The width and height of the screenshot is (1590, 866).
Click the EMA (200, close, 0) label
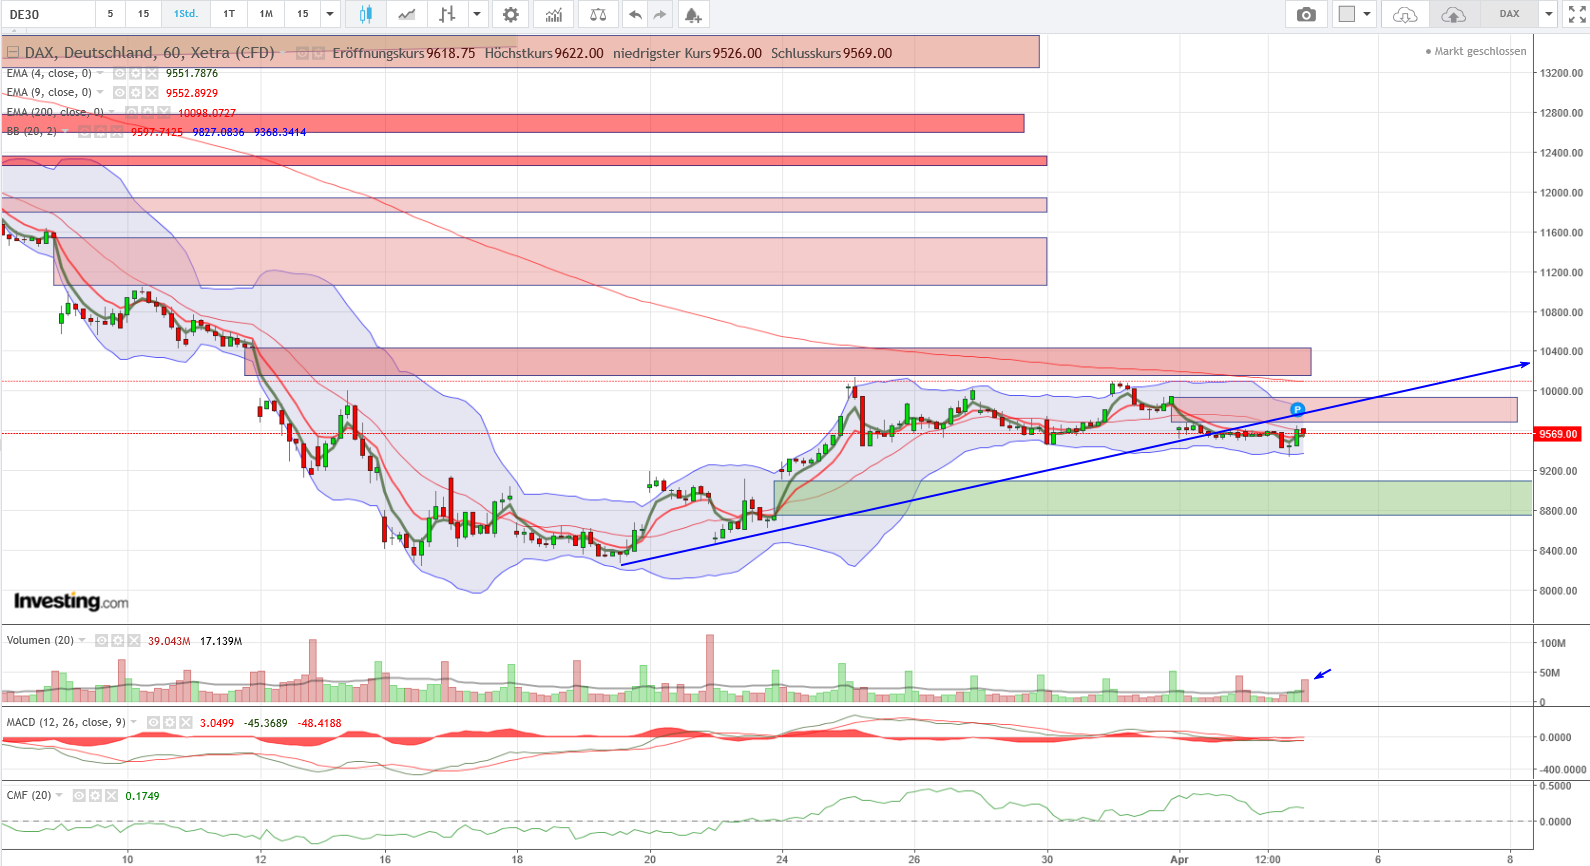point(55,112)
